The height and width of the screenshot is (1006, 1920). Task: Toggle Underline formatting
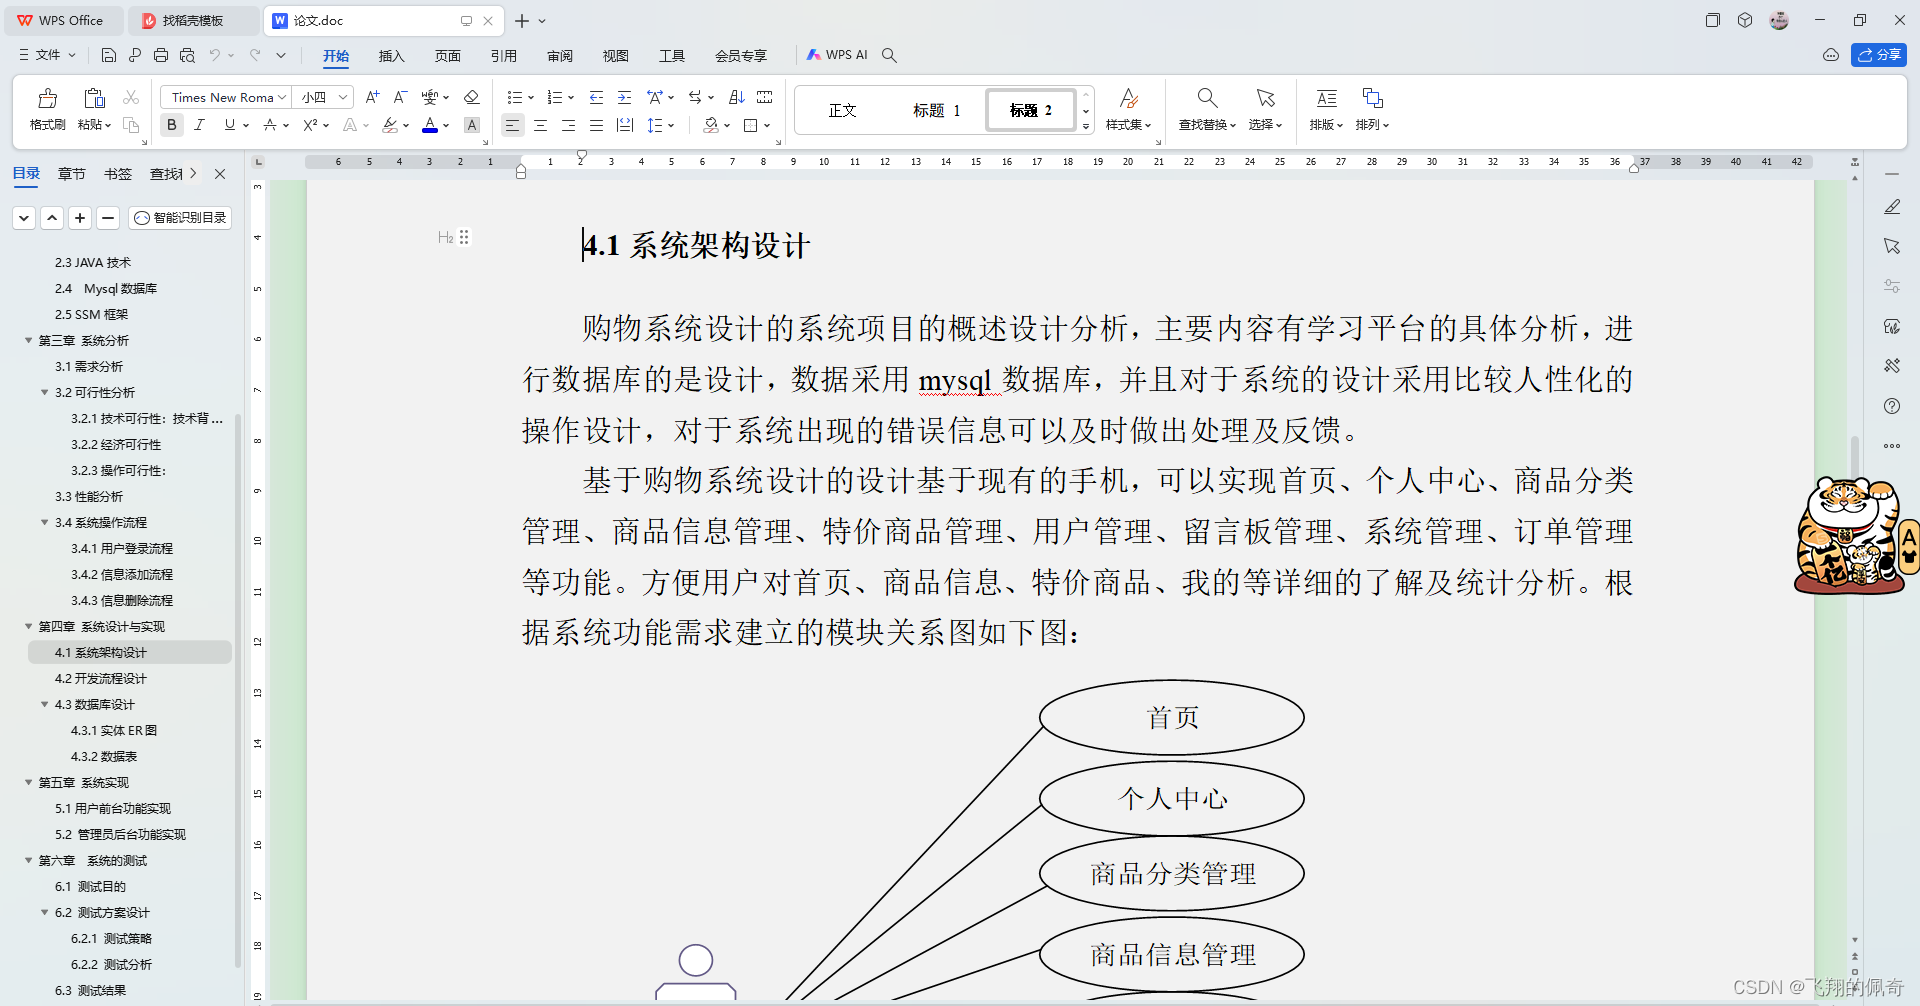tap(230, 125)
